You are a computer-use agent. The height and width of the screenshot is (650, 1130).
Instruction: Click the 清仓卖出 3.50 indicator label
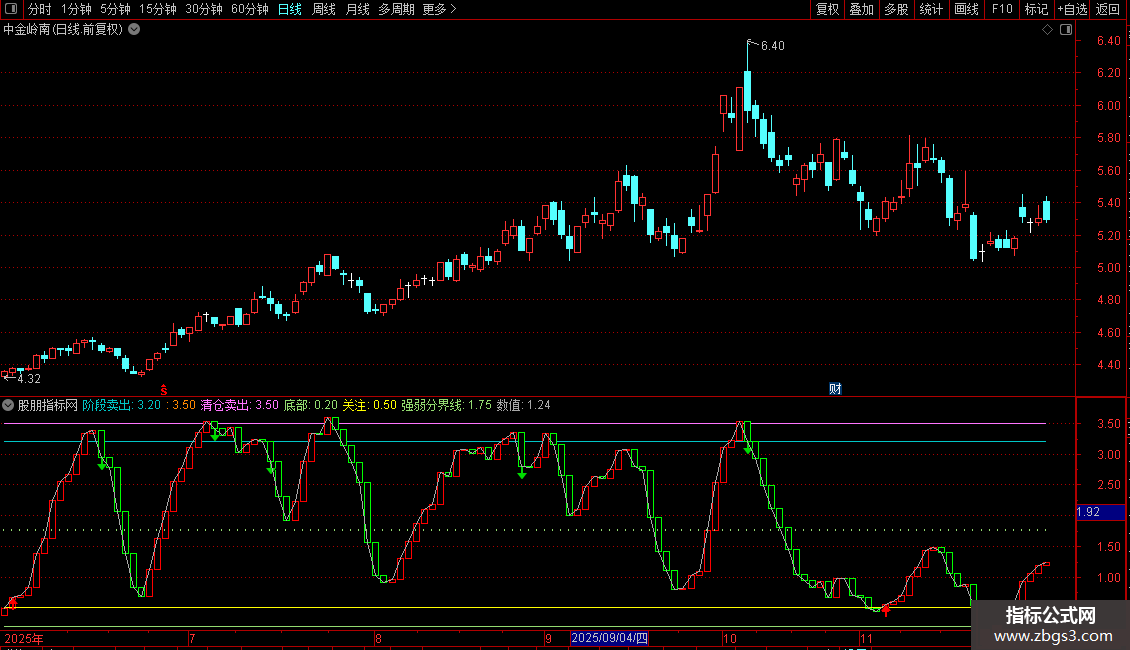coord(239,405)
